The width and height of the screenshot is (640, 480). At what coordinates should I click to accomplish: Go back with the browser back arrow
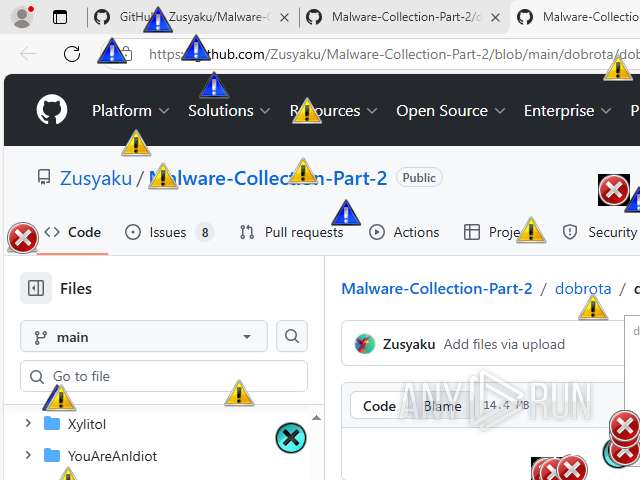click(x=28, y=53)
